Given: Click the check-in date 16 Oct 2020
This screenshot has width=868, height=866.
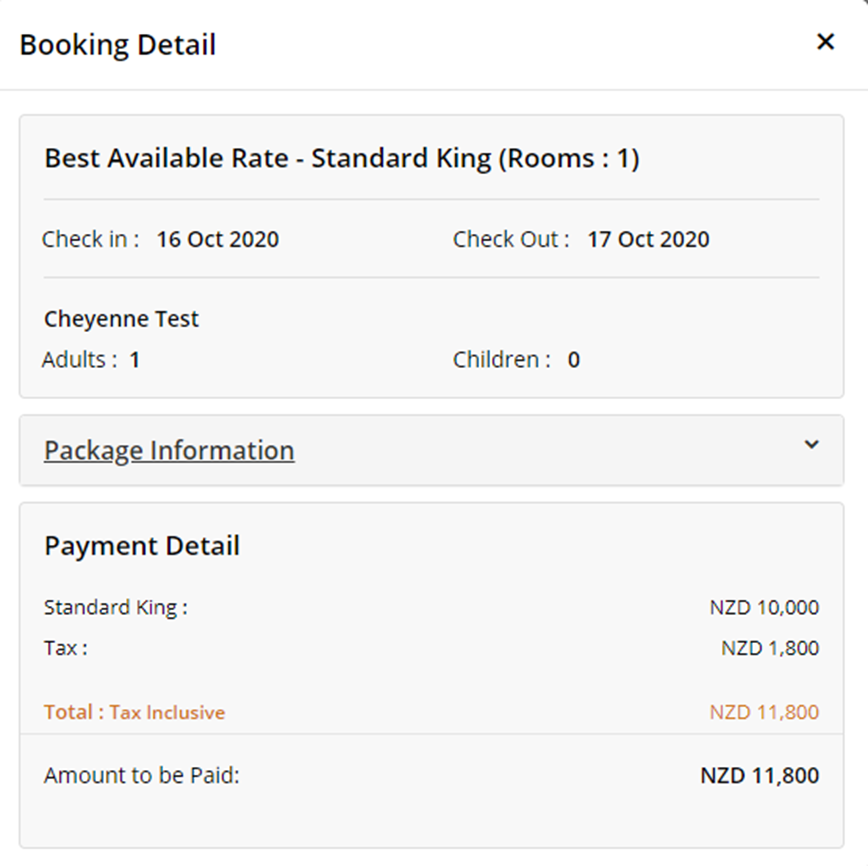Looking at the screenshot, I should tap(218, 240).
